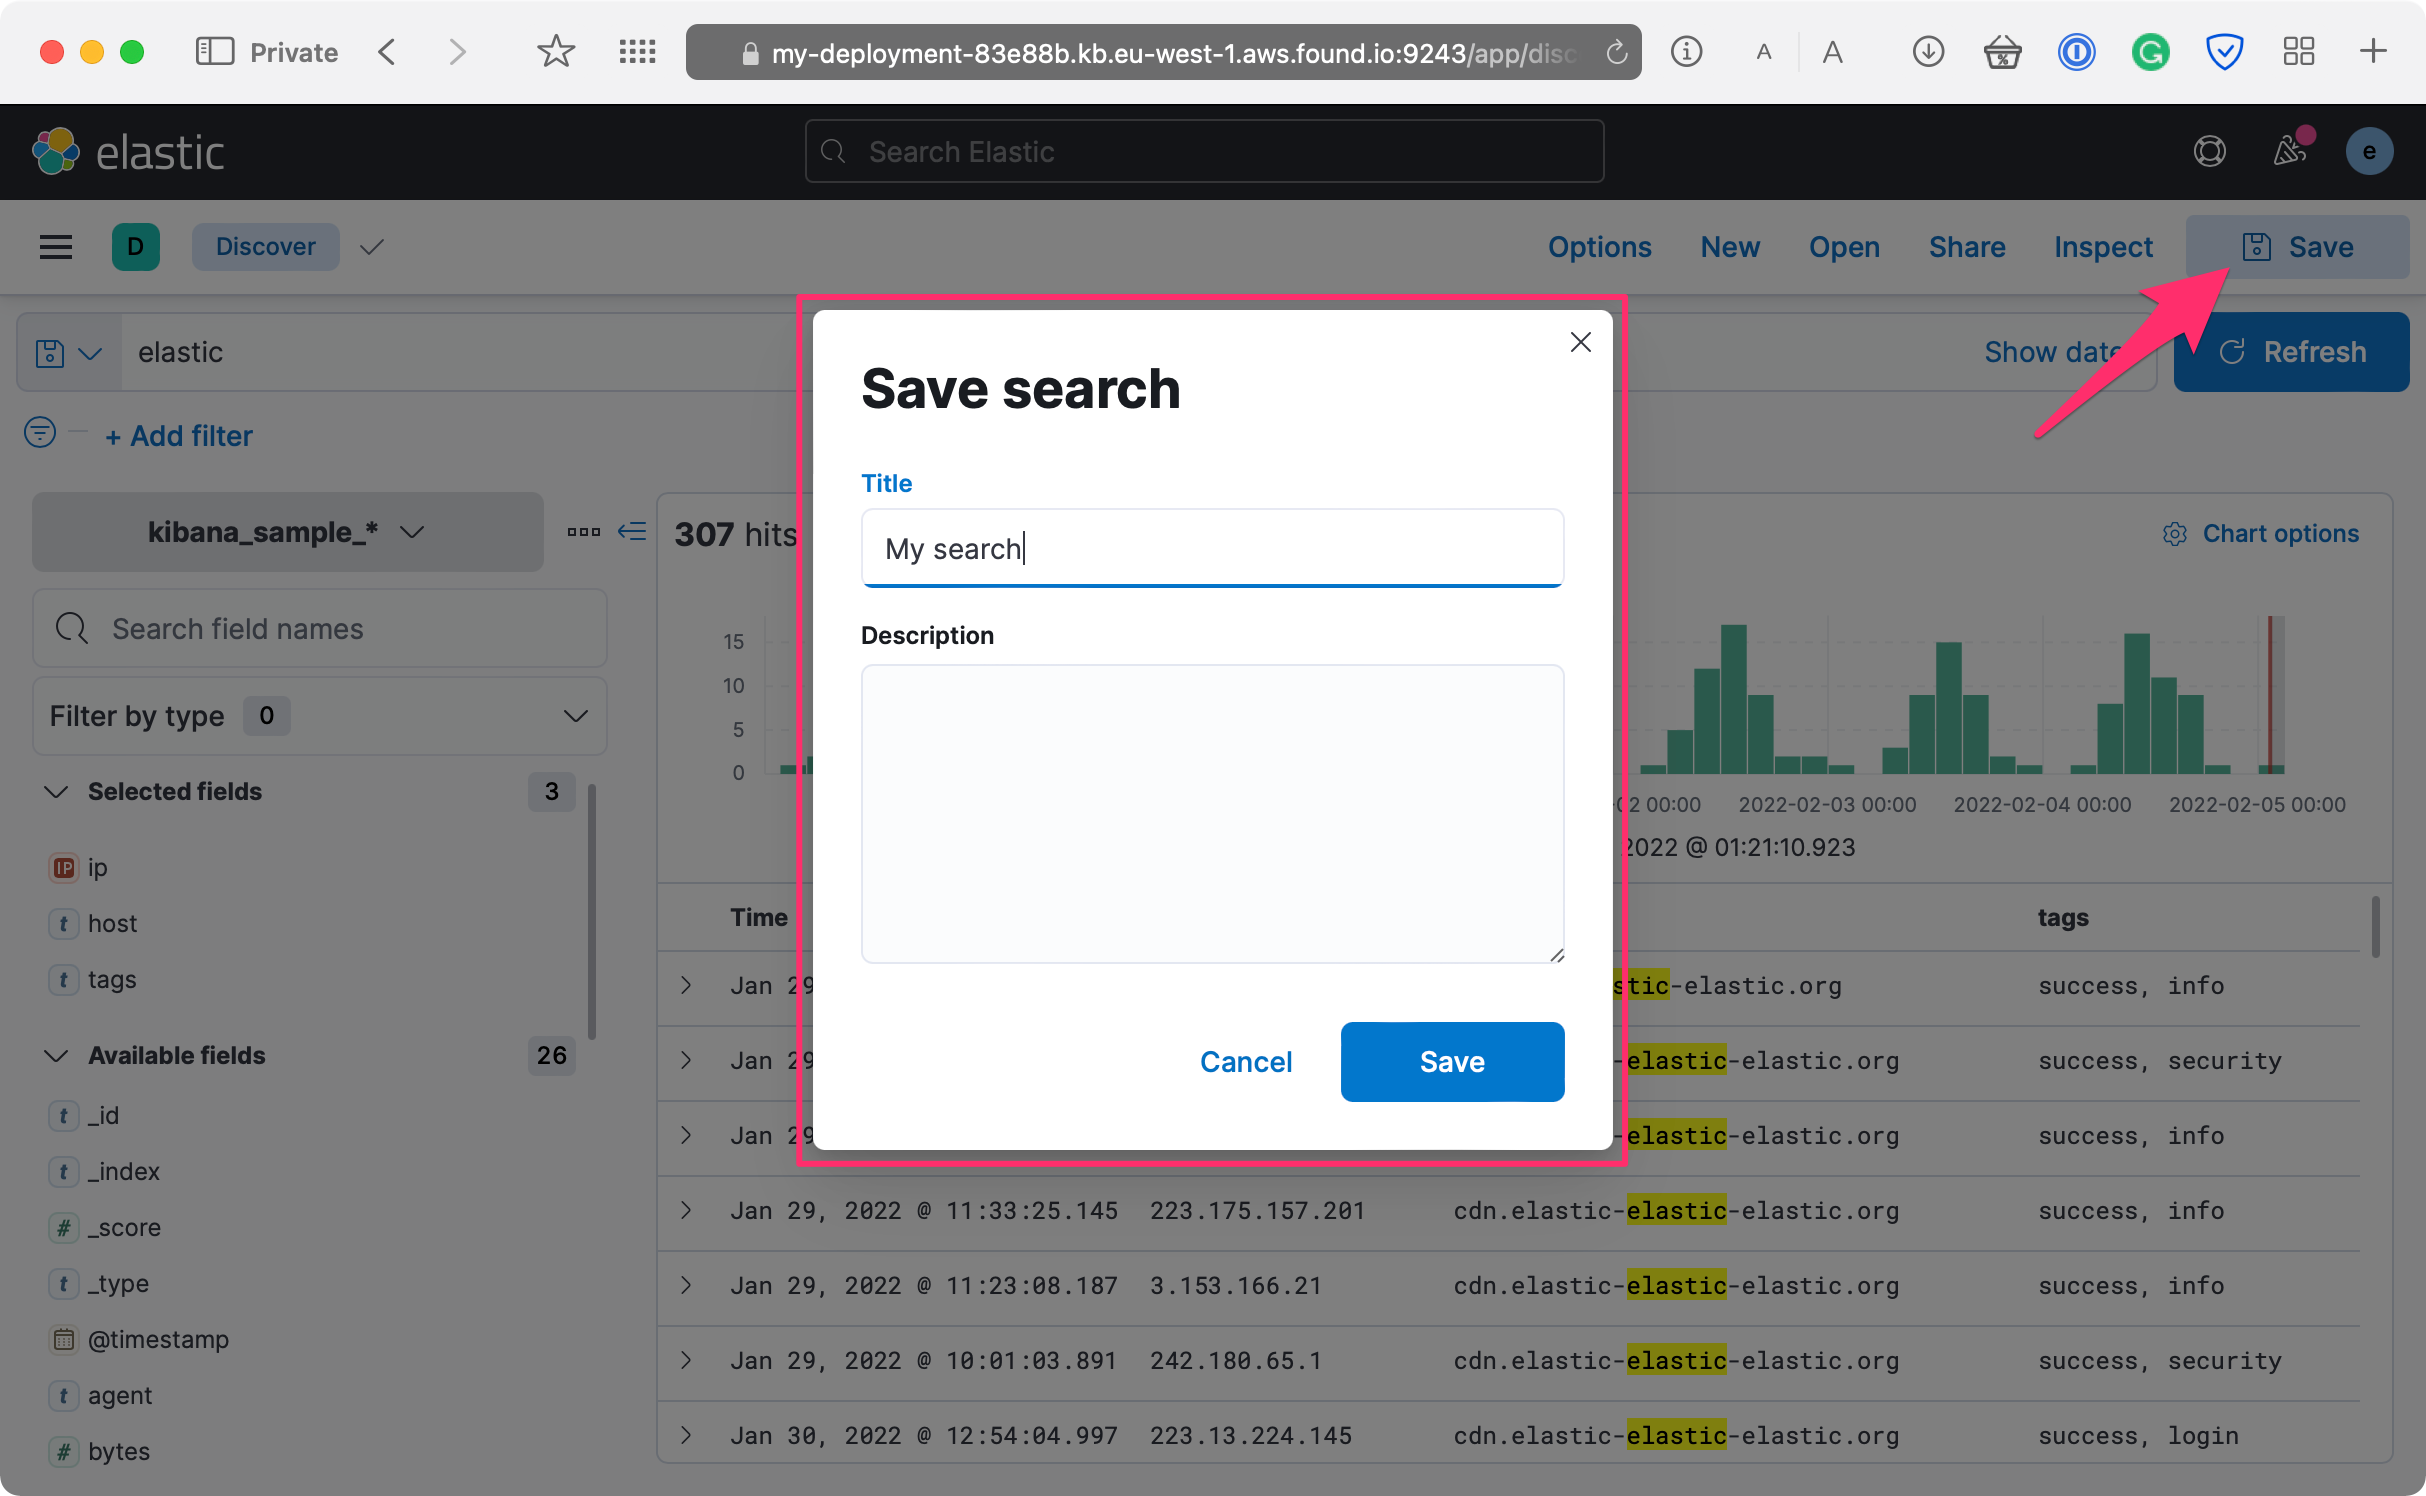2426x1496 pixels.
Task: Open index pattern options dots icon
Action: 583,531
